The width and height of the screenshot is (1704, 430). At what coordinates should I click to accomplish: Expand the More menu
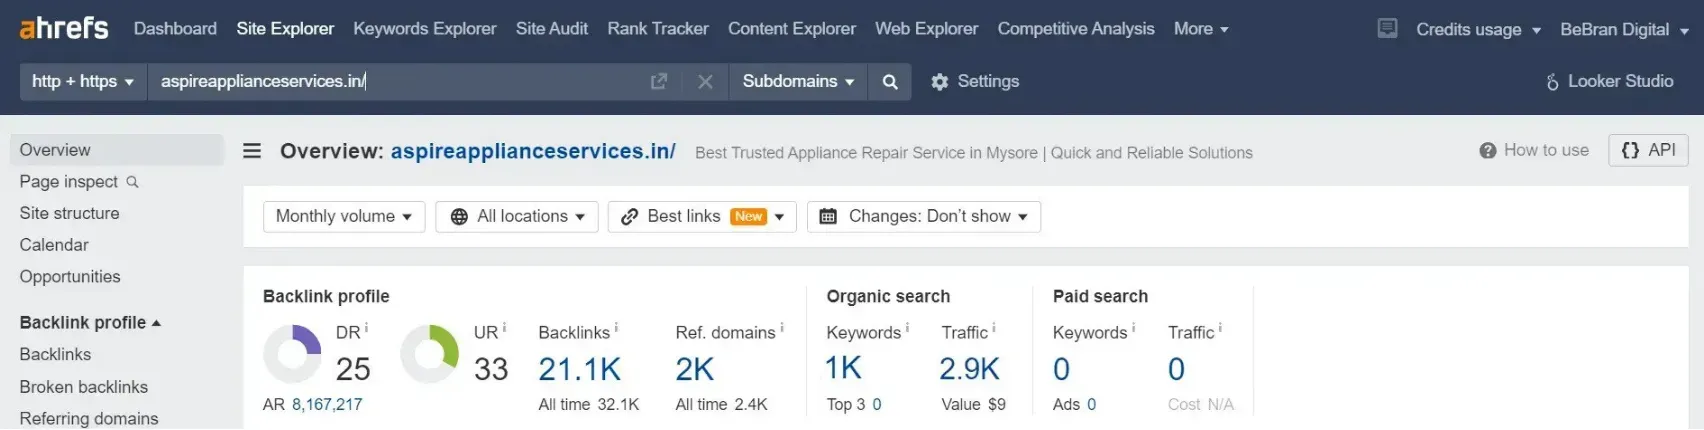tap(1201, 29)
